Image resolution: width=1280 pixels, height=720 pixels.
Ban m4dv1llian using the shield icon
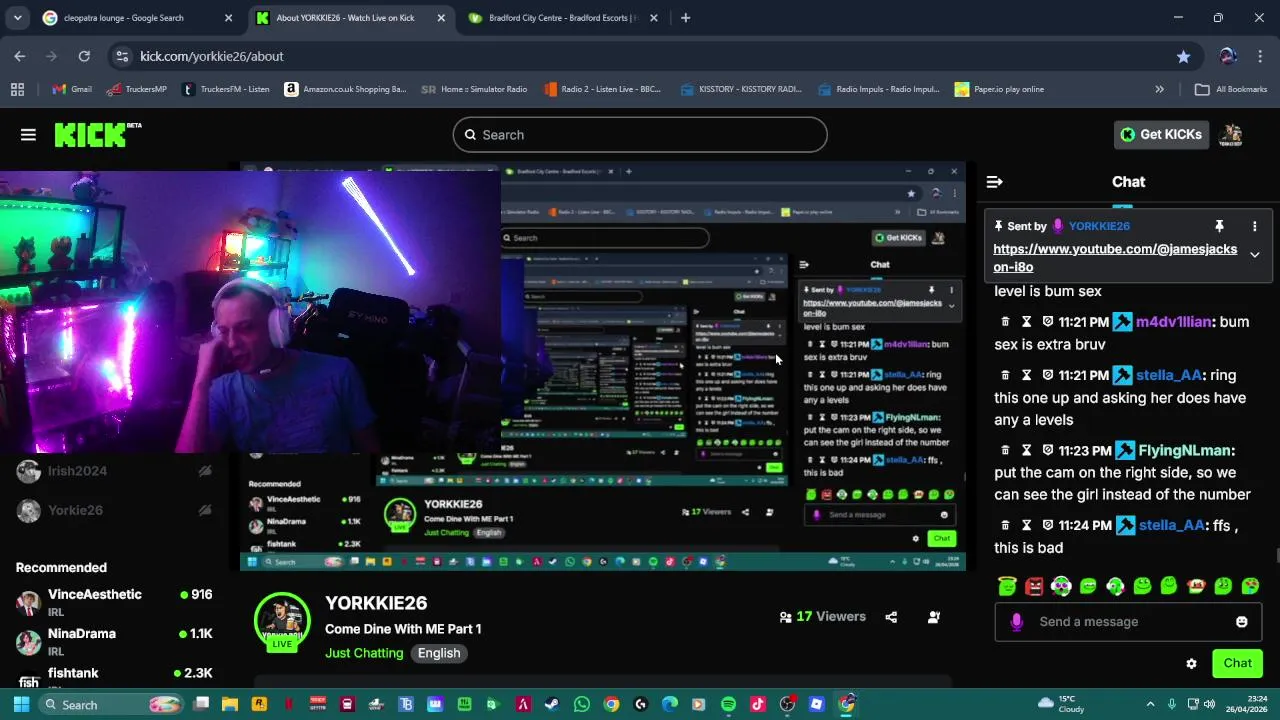pyautogui.click(x=1048, y=322)
